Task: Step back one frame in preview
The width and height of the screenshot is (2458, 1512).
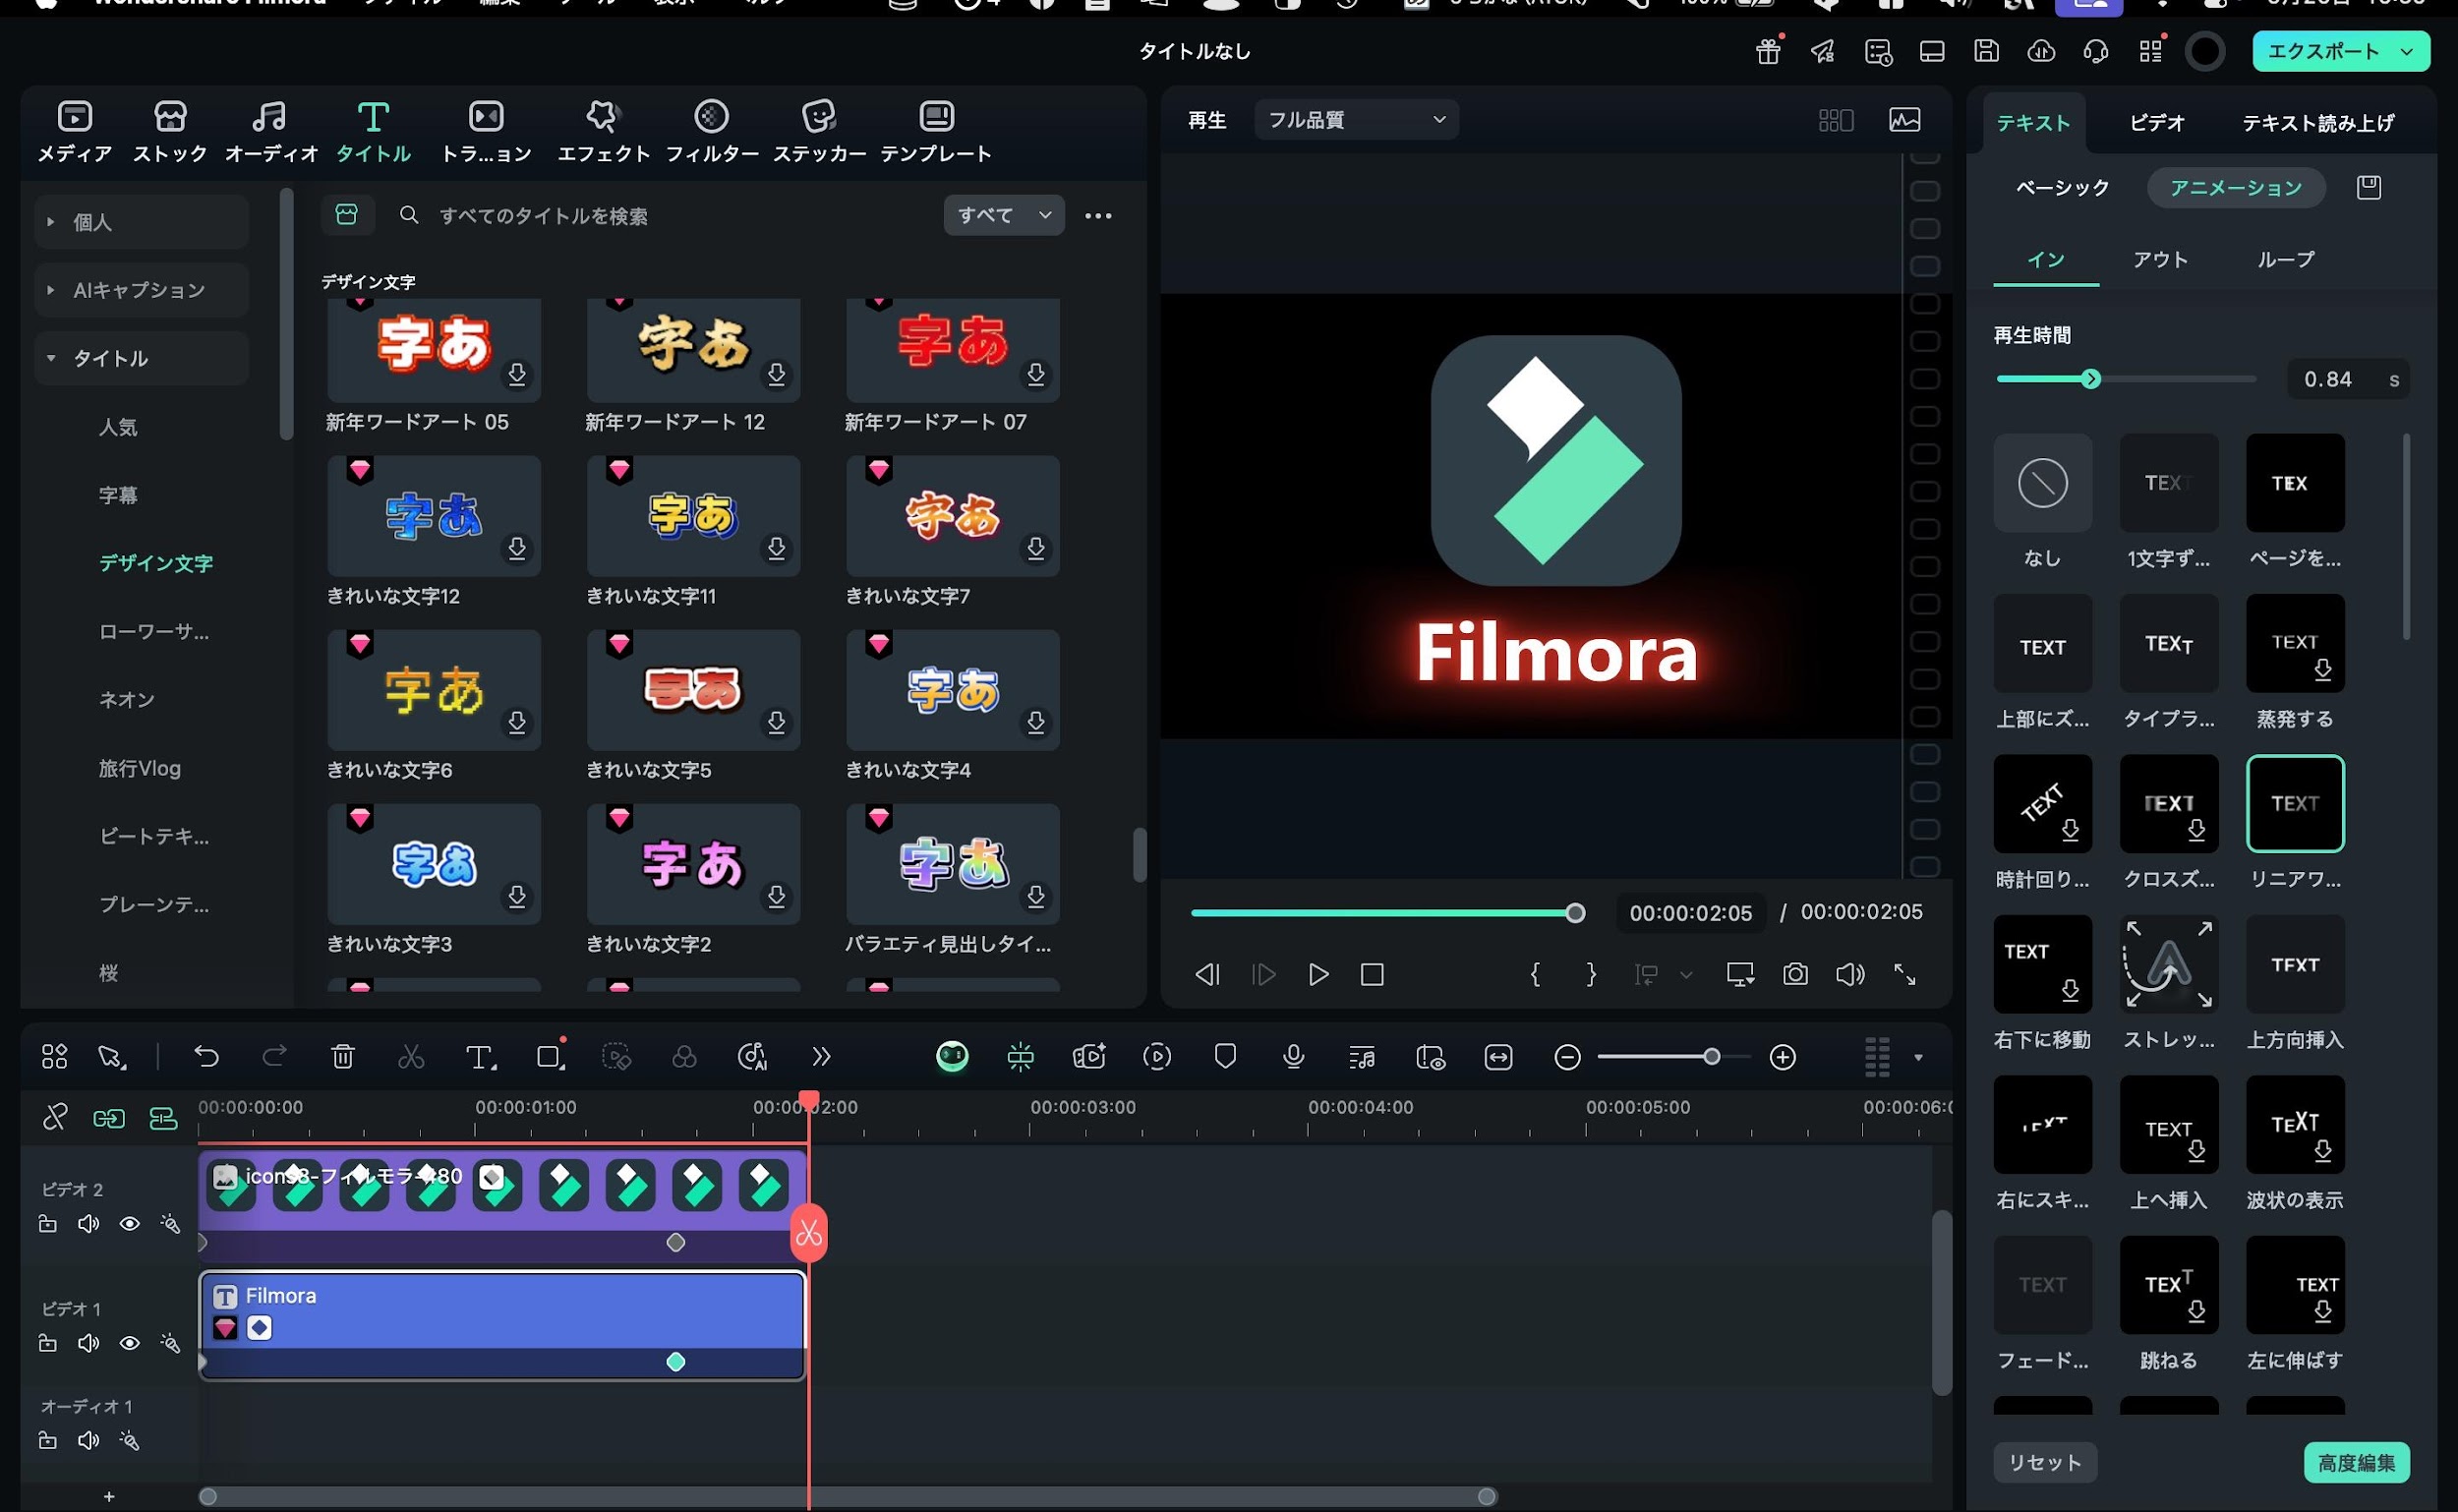Action: [1207, 974]
